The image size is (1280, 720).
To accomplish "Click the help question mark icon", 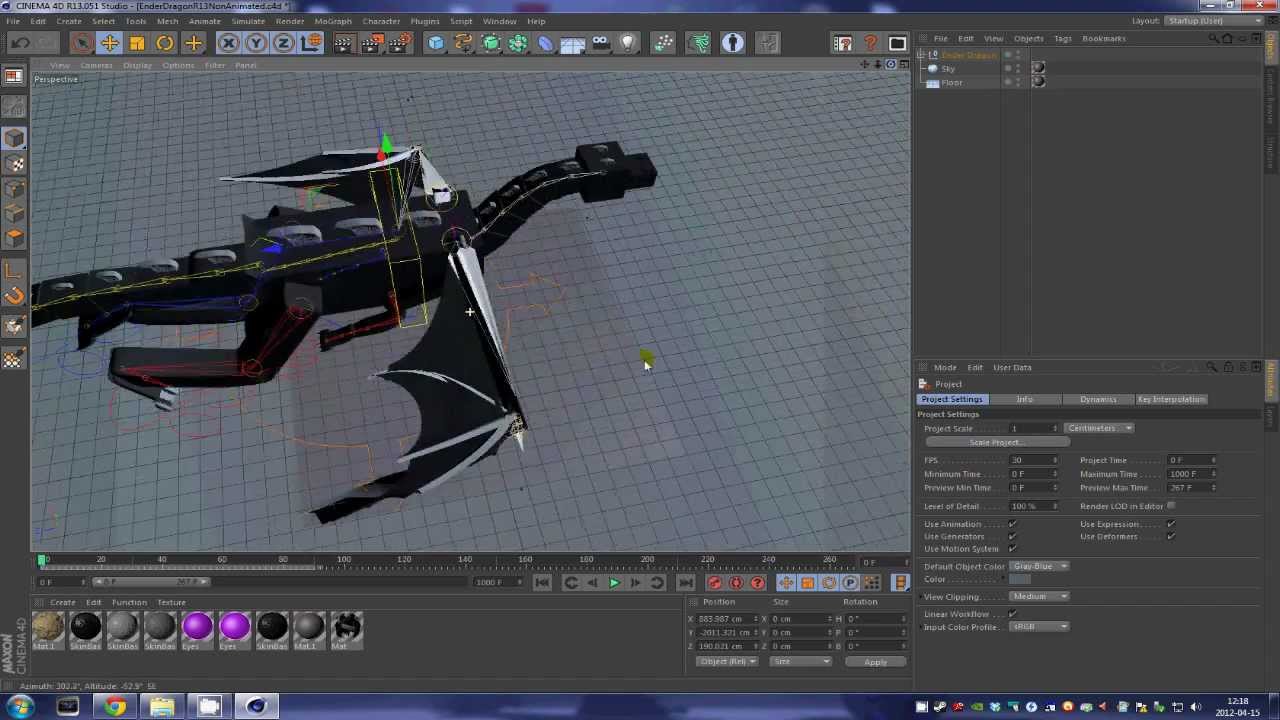I will click(x=870, y=43).
